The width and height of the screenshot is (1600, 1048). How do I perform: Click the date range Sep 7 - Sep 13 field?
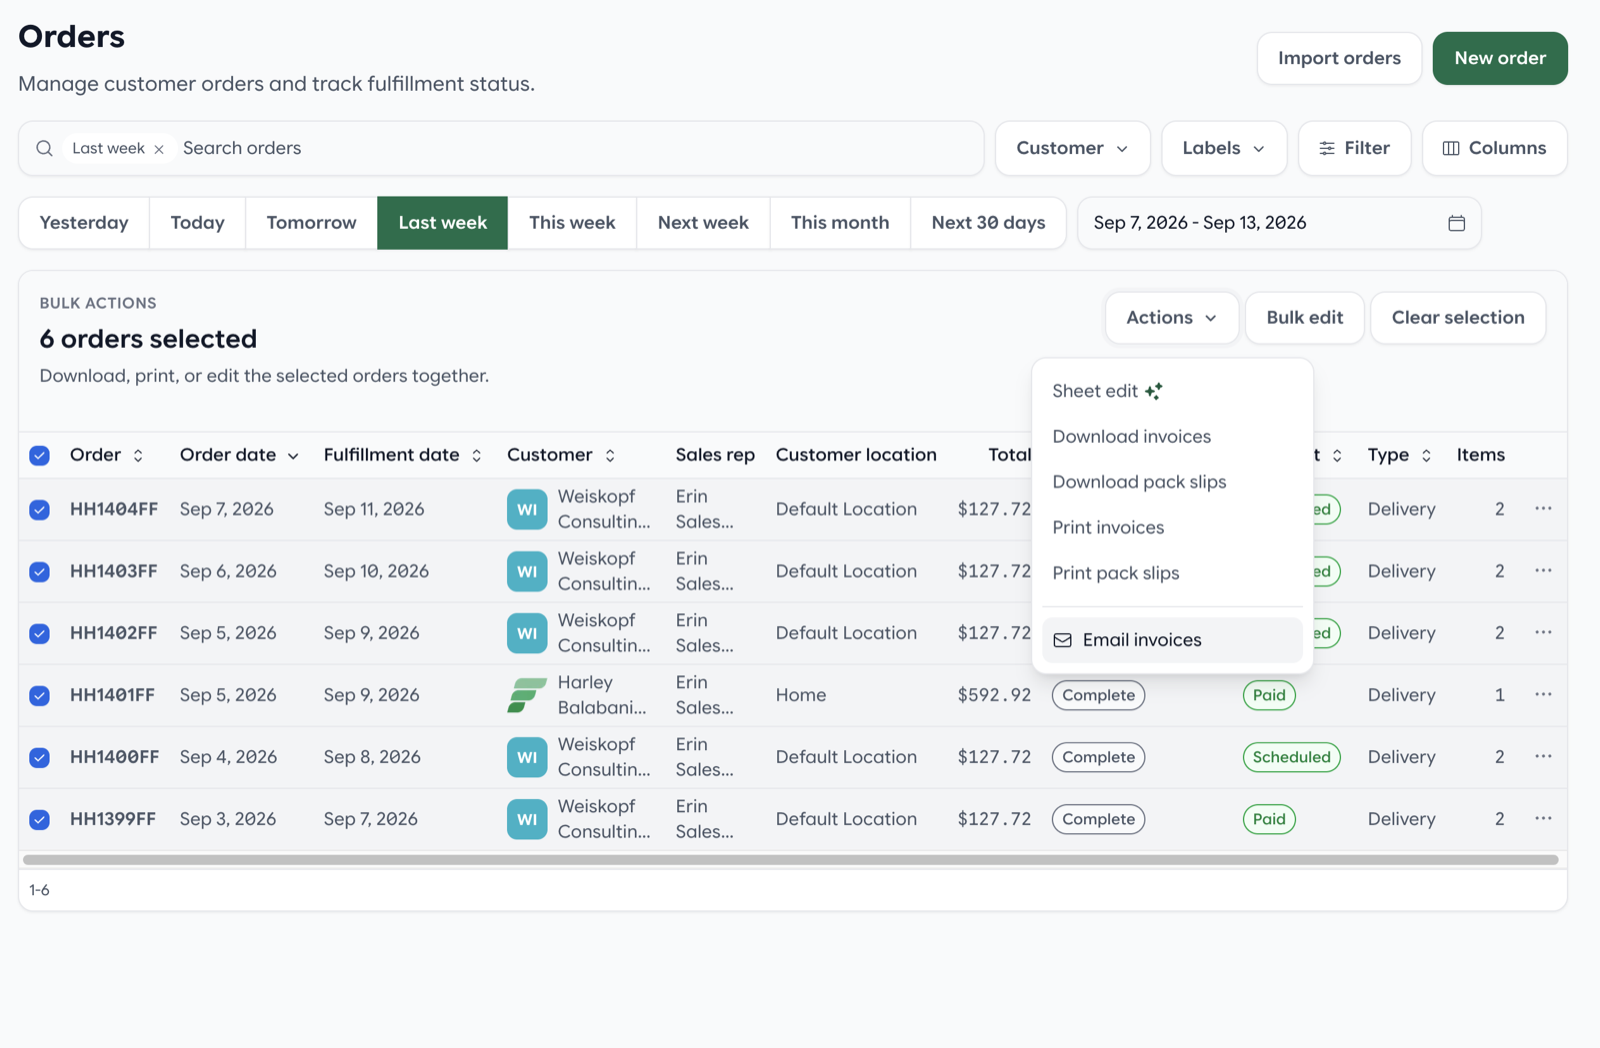[1279, 223]
